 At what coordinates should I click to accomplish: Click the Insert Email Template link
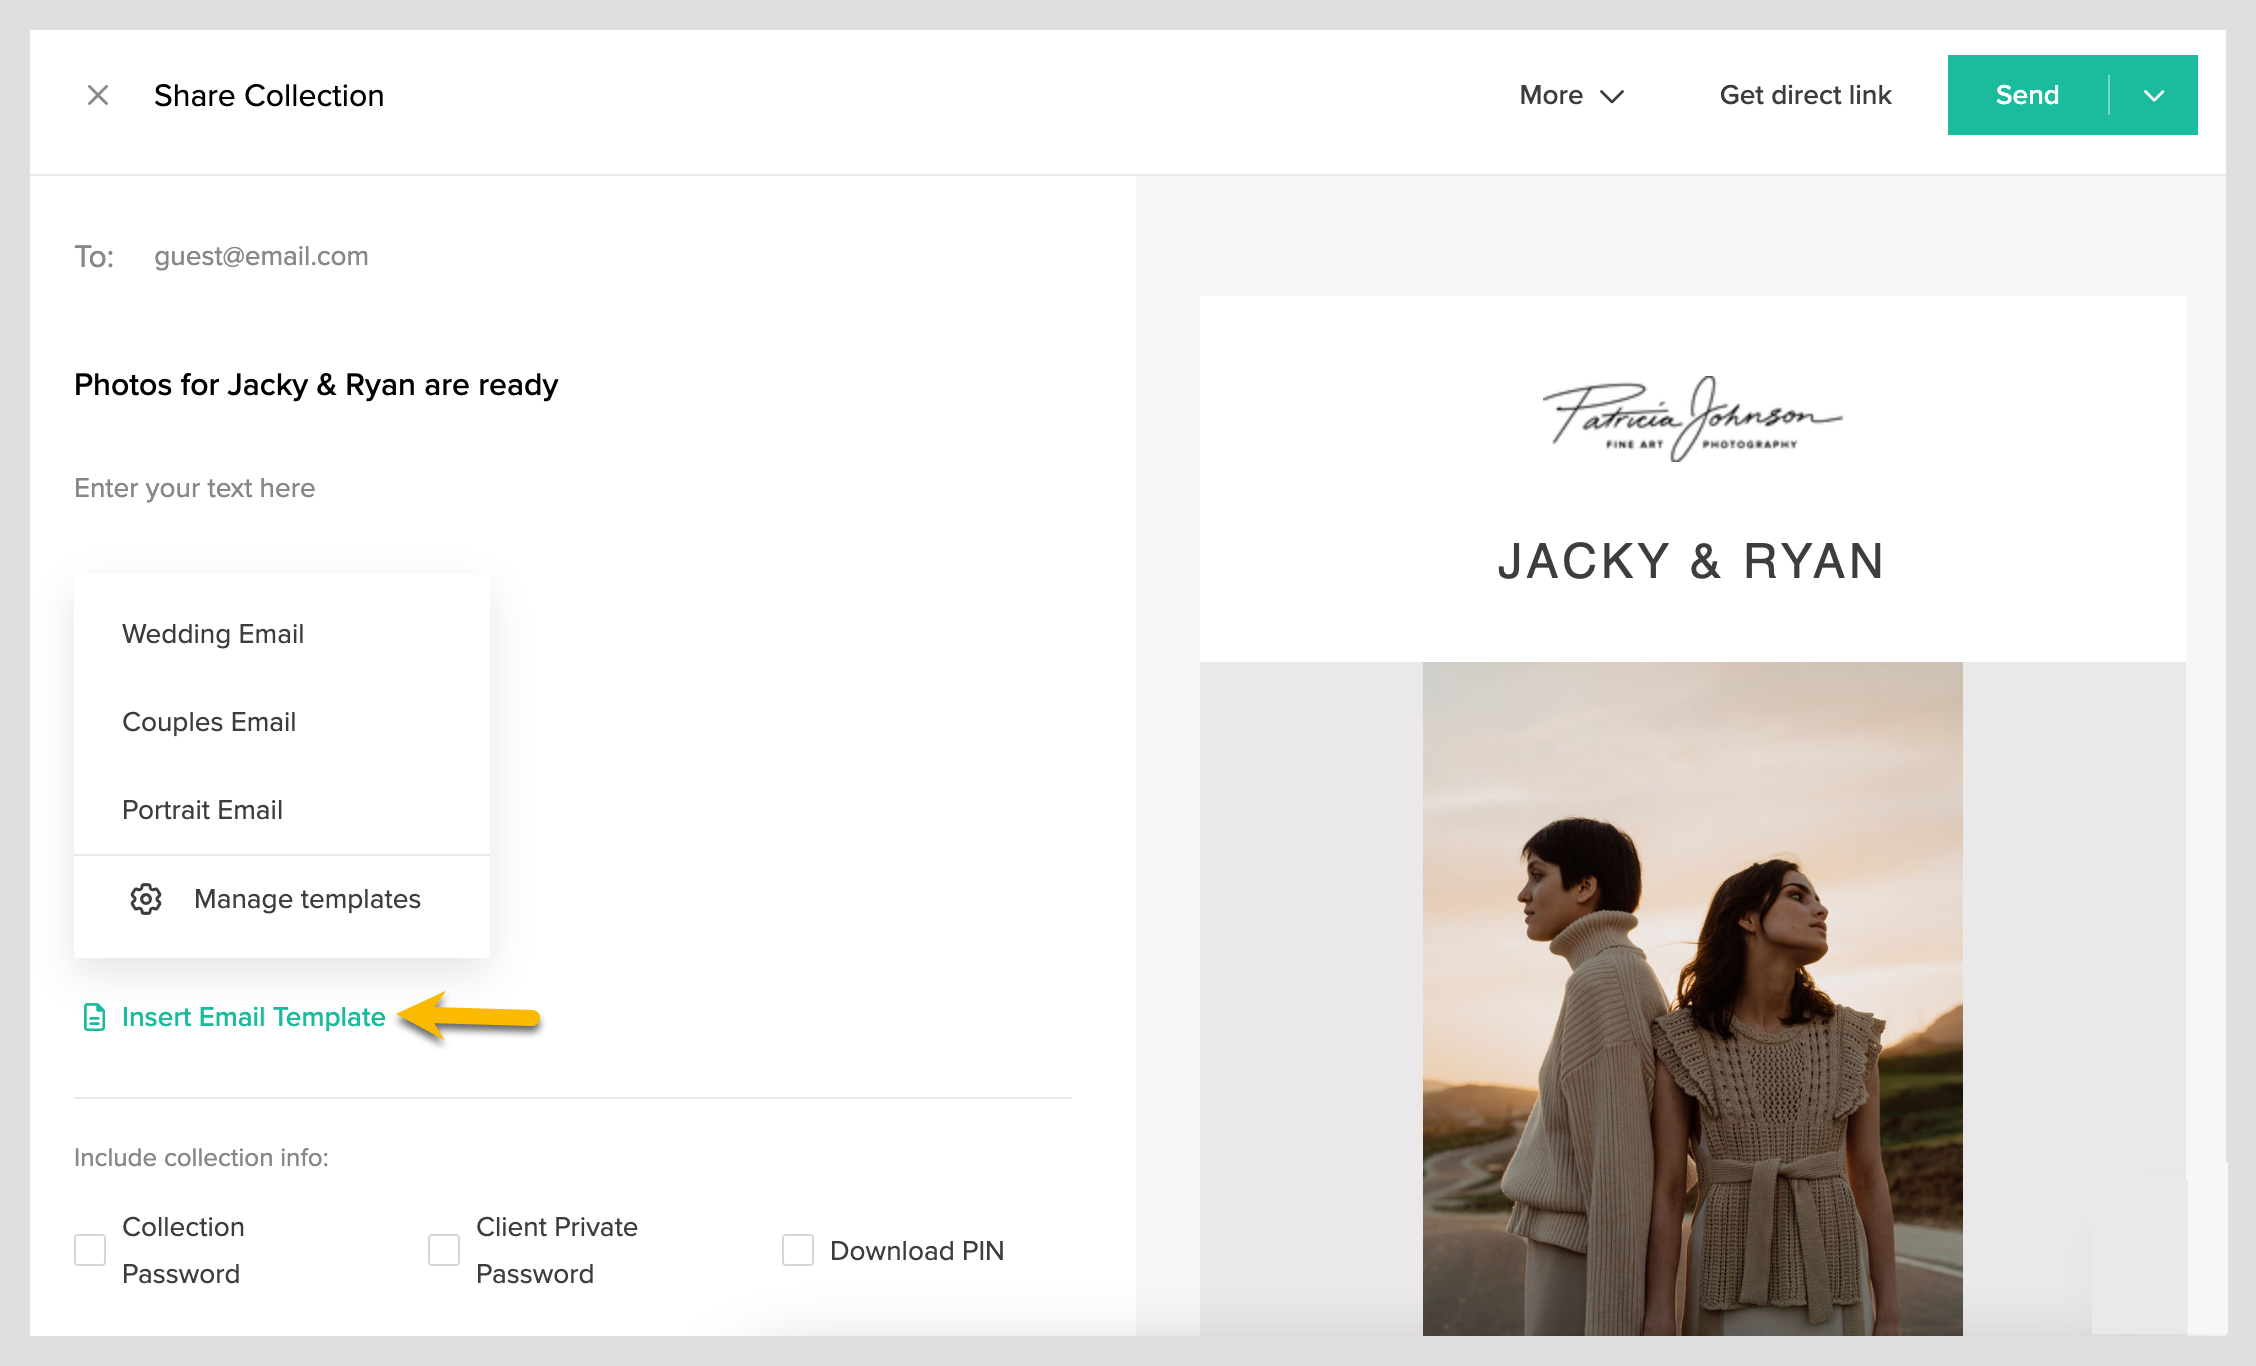pyautogui.click(x=253, y=1017)
